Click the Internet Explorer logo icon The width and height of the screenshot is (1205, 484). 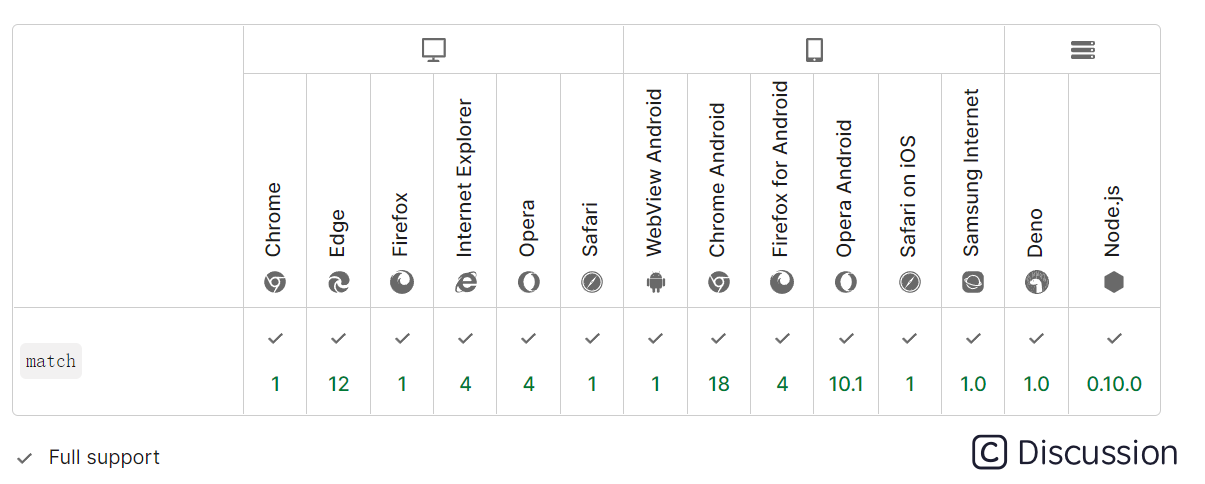click(465, 282)
